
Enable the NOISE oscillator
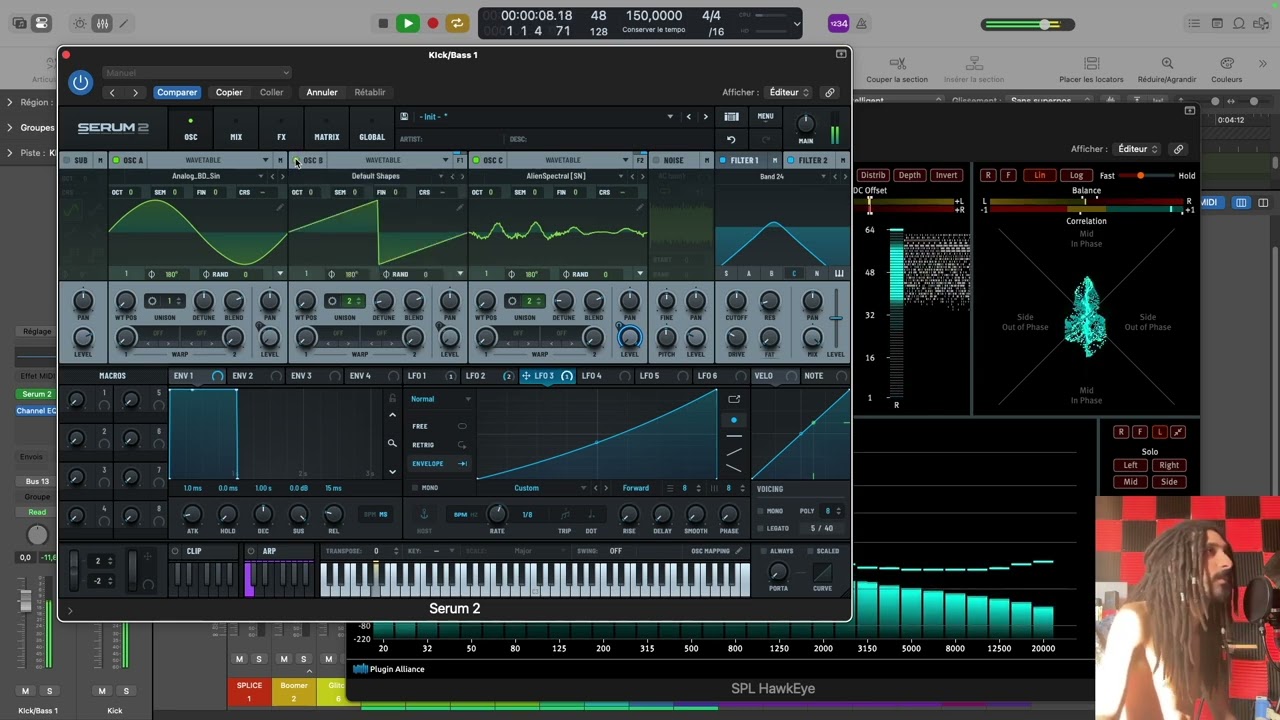656,160
